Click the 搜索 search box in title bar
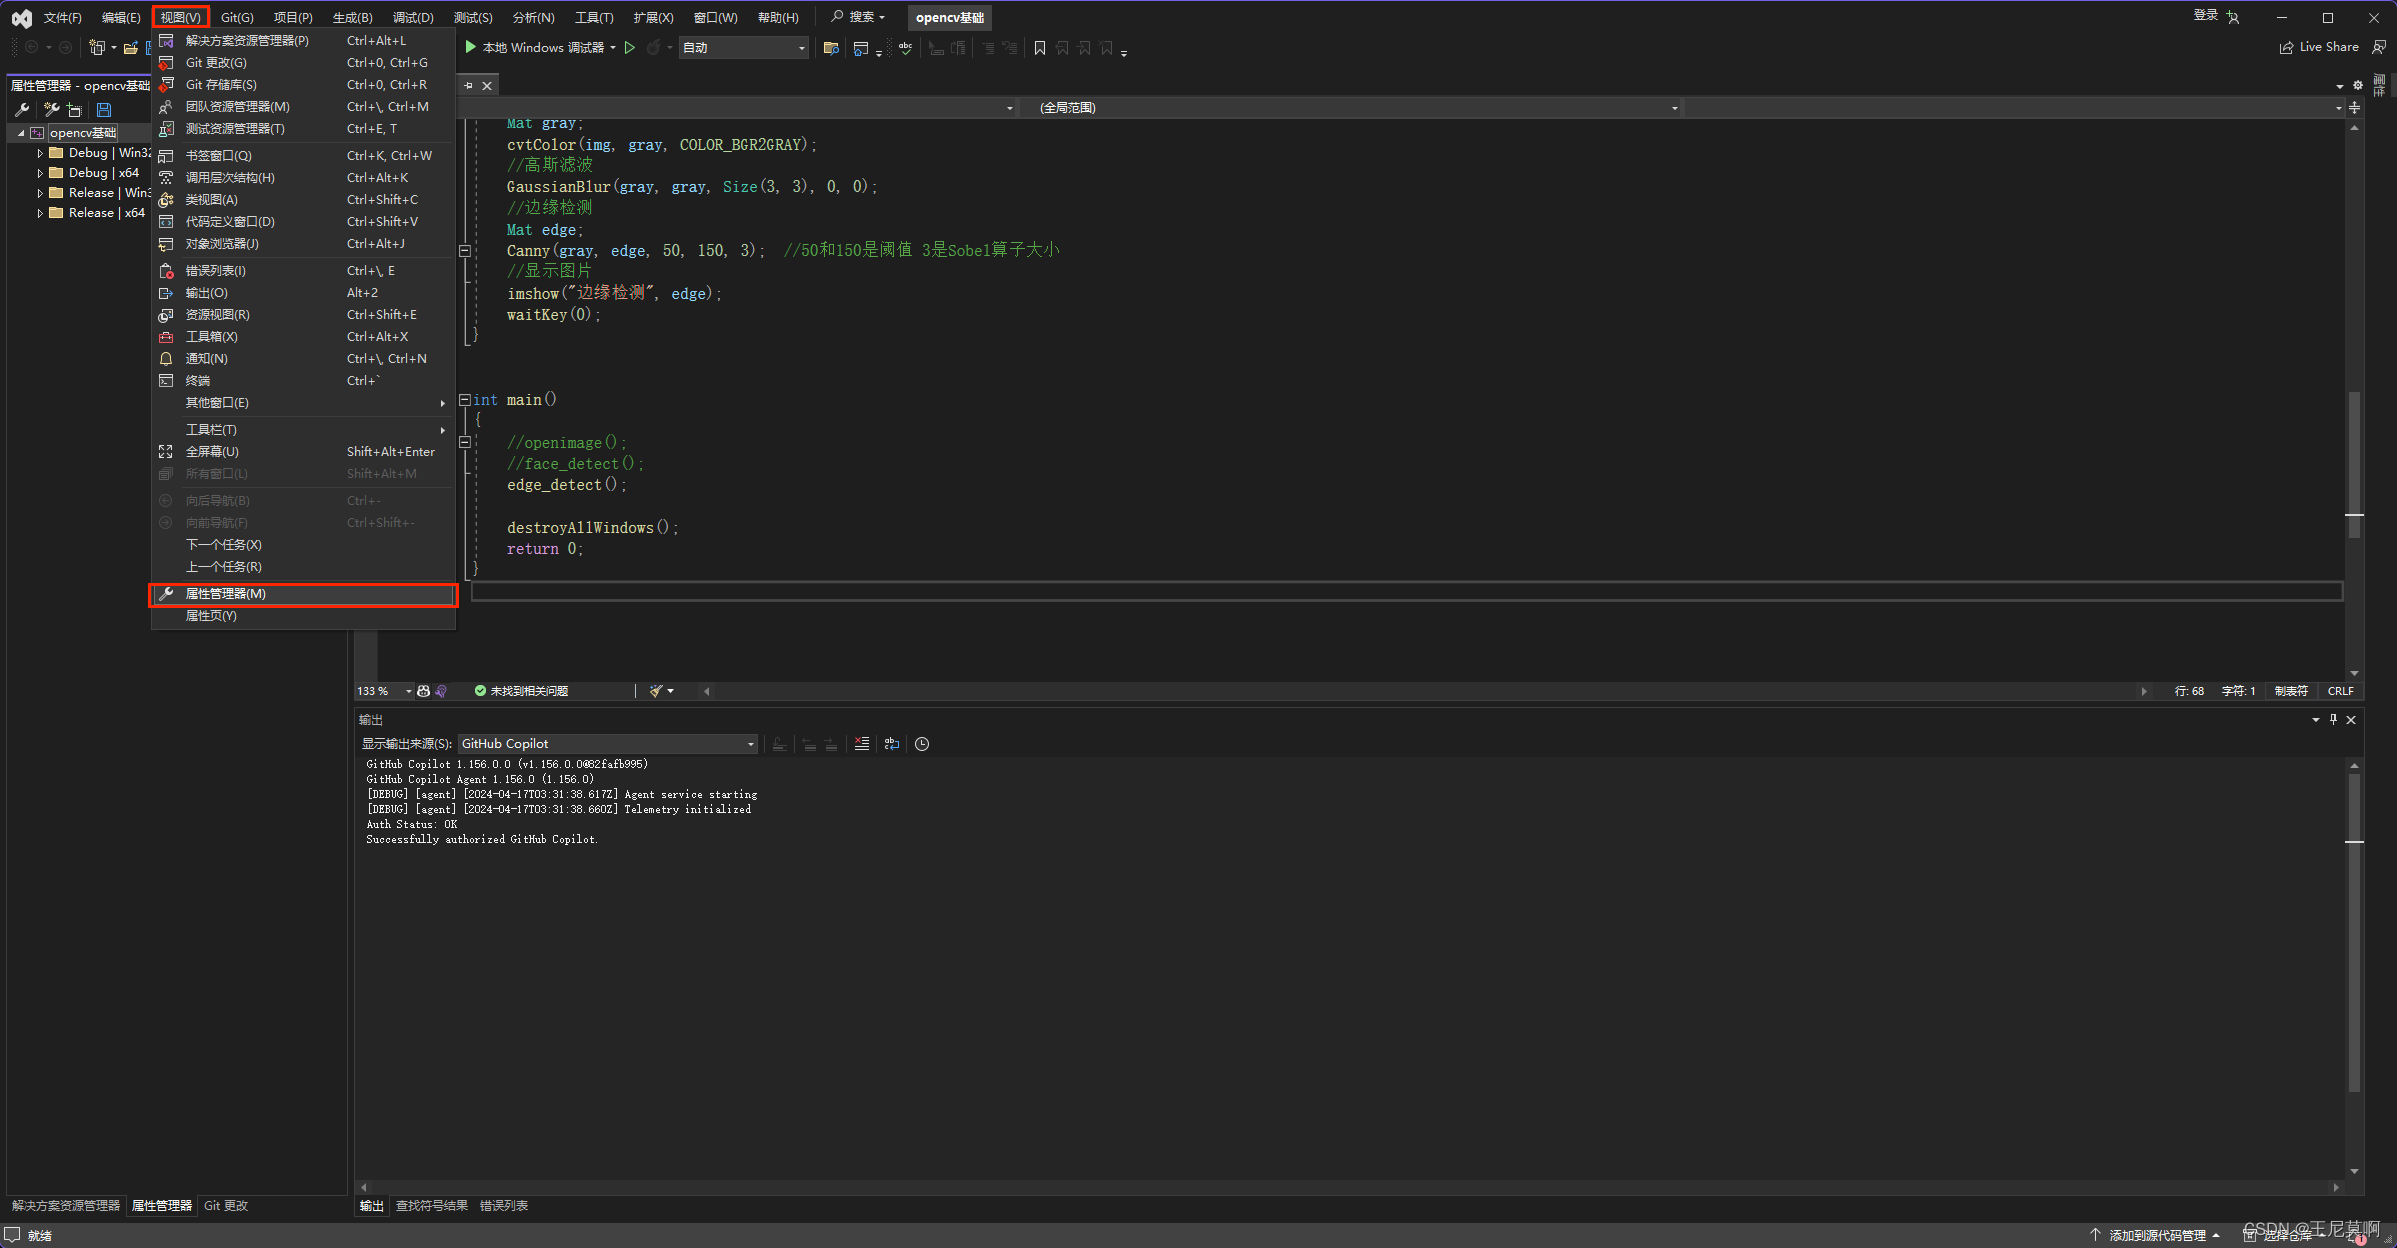The image size is (2397, 1248). (860, 17)
